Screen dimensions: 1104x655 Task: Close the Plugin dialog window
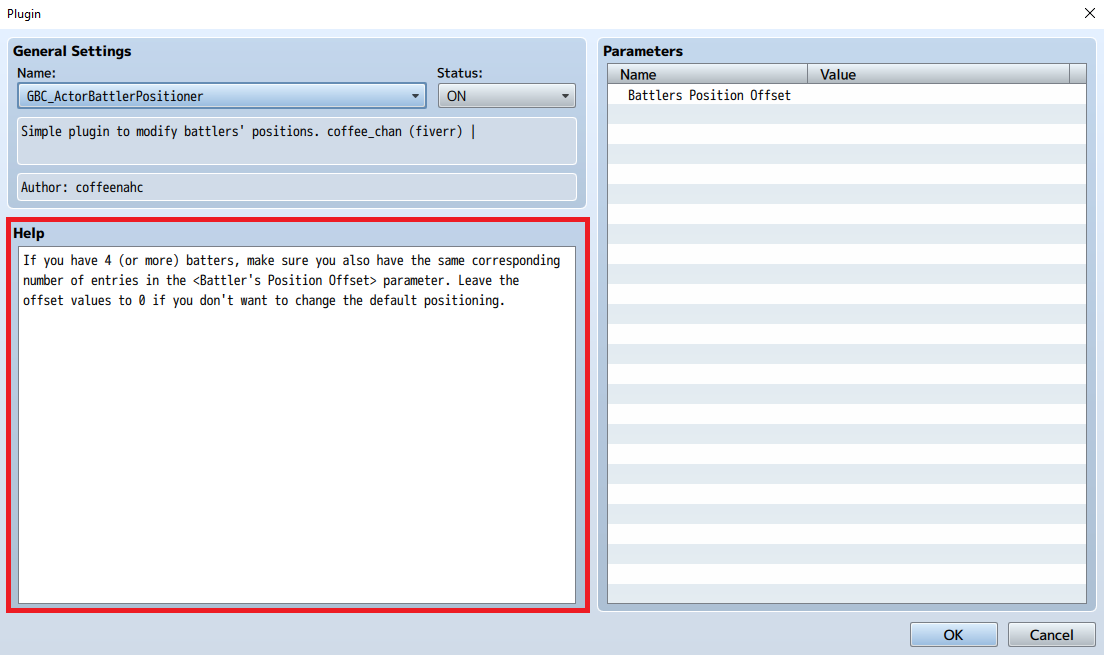point(1089,13)
